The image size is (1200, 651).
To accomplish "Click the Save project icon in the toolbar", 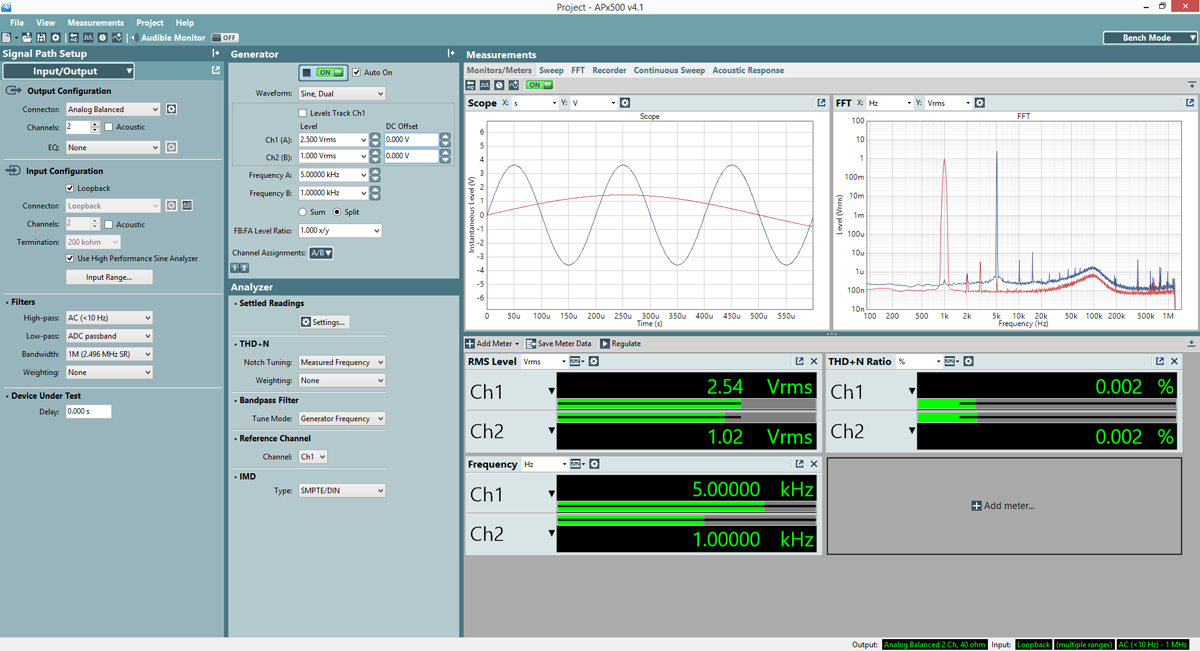I will coord(40,37).
